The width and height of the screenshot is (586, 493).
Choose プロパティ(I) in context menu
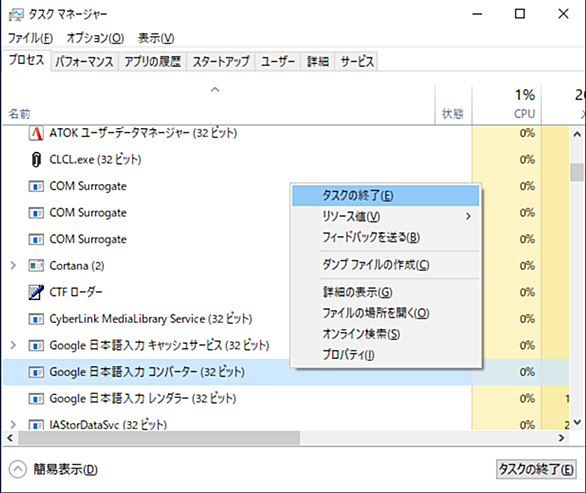(386, 355)
